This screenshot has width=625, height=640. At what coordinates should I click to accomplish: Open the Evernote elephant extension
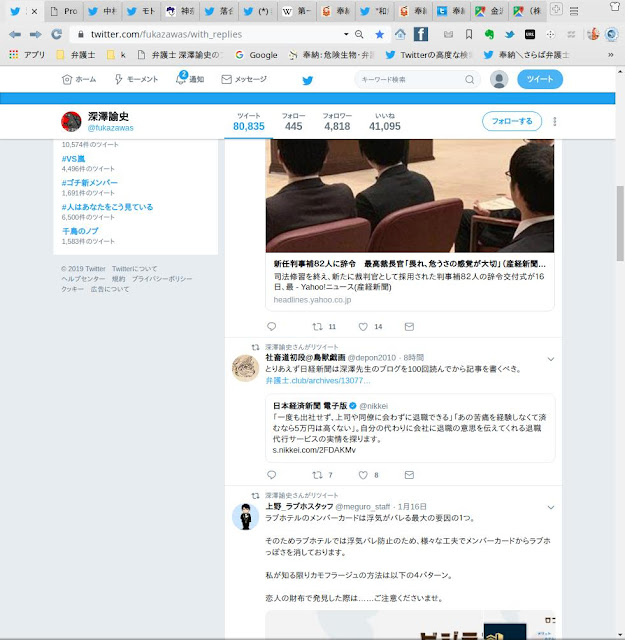(489, 34)
